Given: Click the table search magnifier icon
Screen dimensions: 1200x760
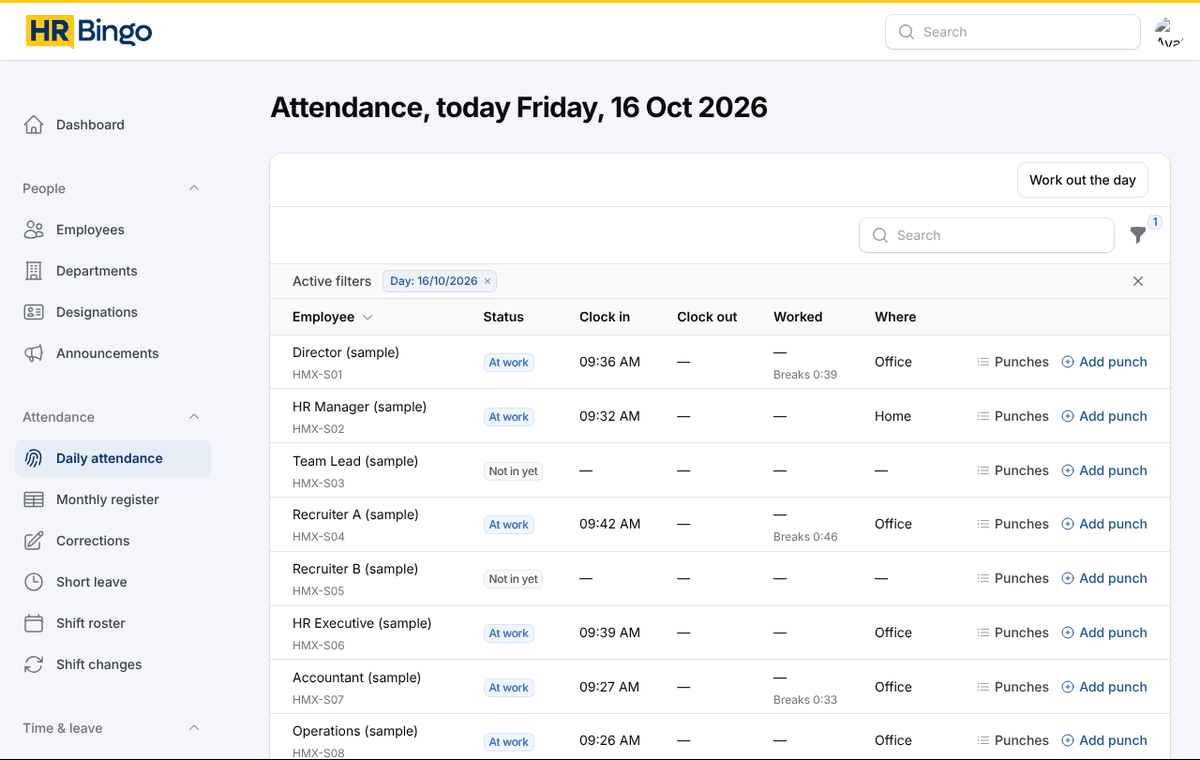Looking at the screenshot, I should [x=881, y=235].
